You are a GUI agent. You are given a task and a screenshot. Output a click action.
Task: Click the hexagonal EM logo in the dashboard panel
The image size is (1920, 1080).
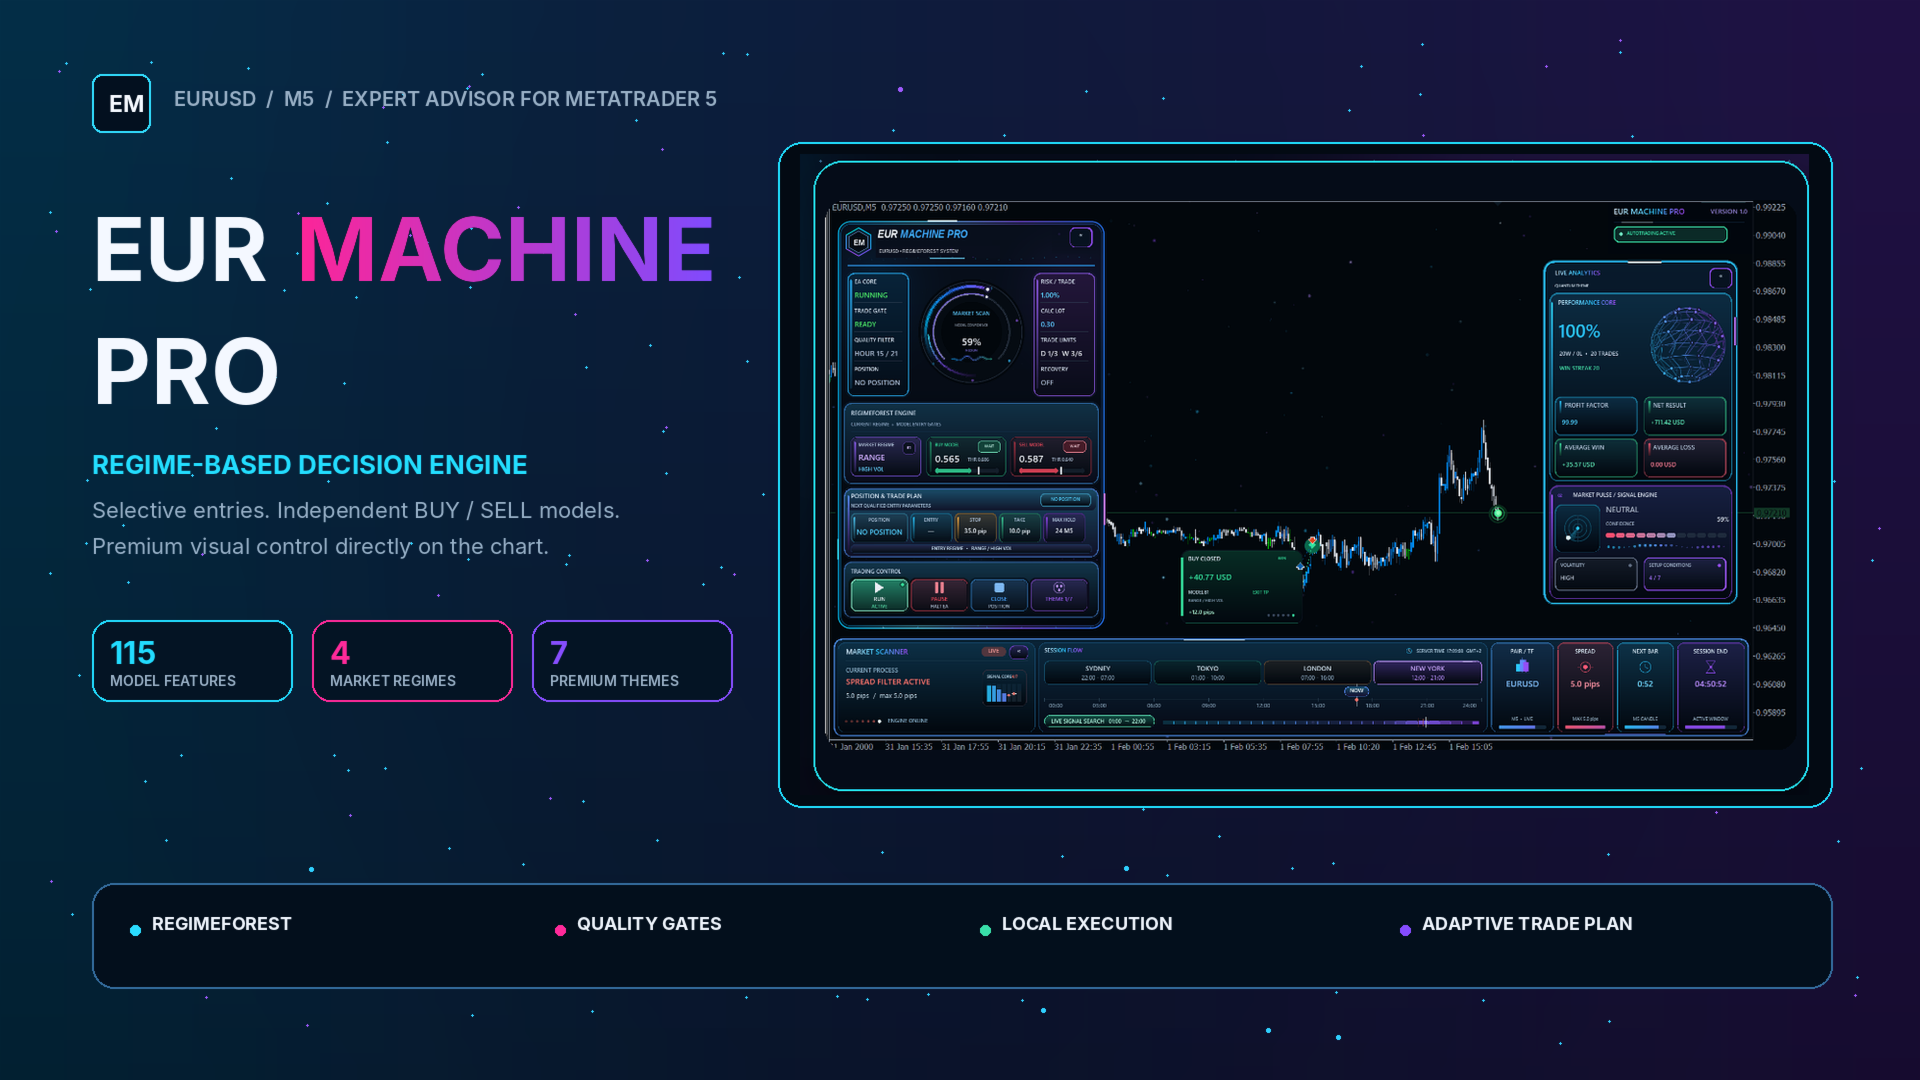point(859,242)
